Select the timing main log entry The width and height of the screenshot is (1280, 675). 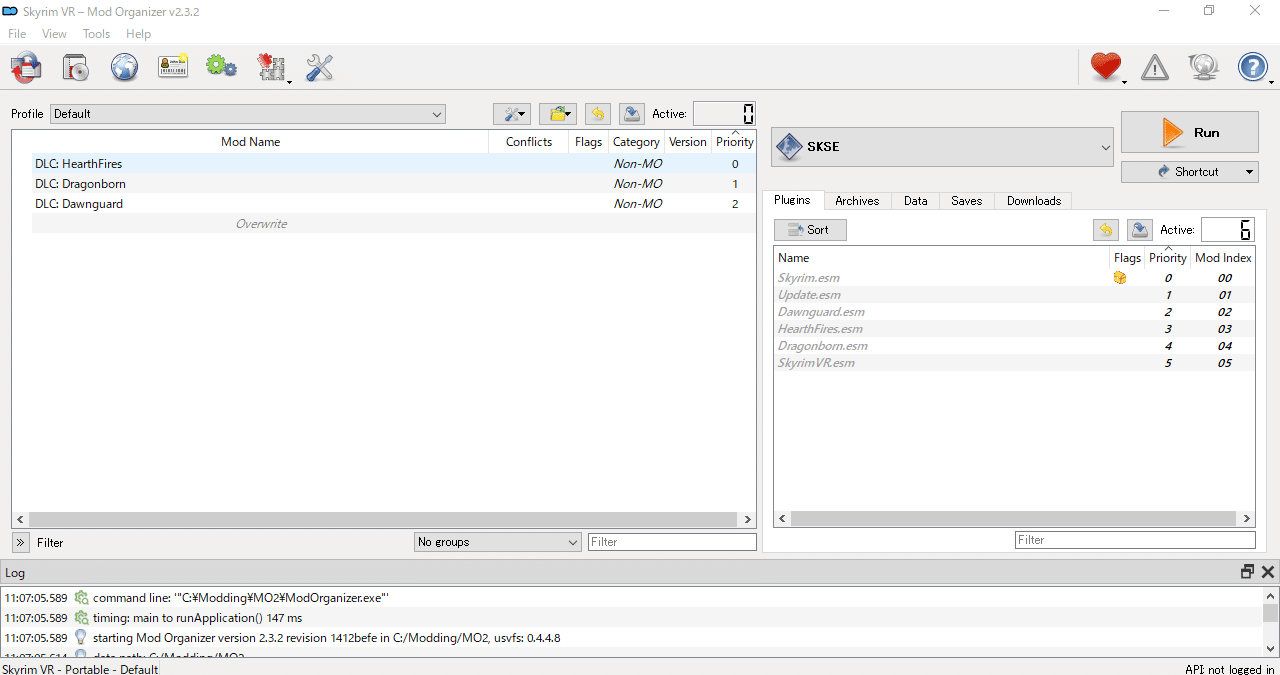click(632, 618)
